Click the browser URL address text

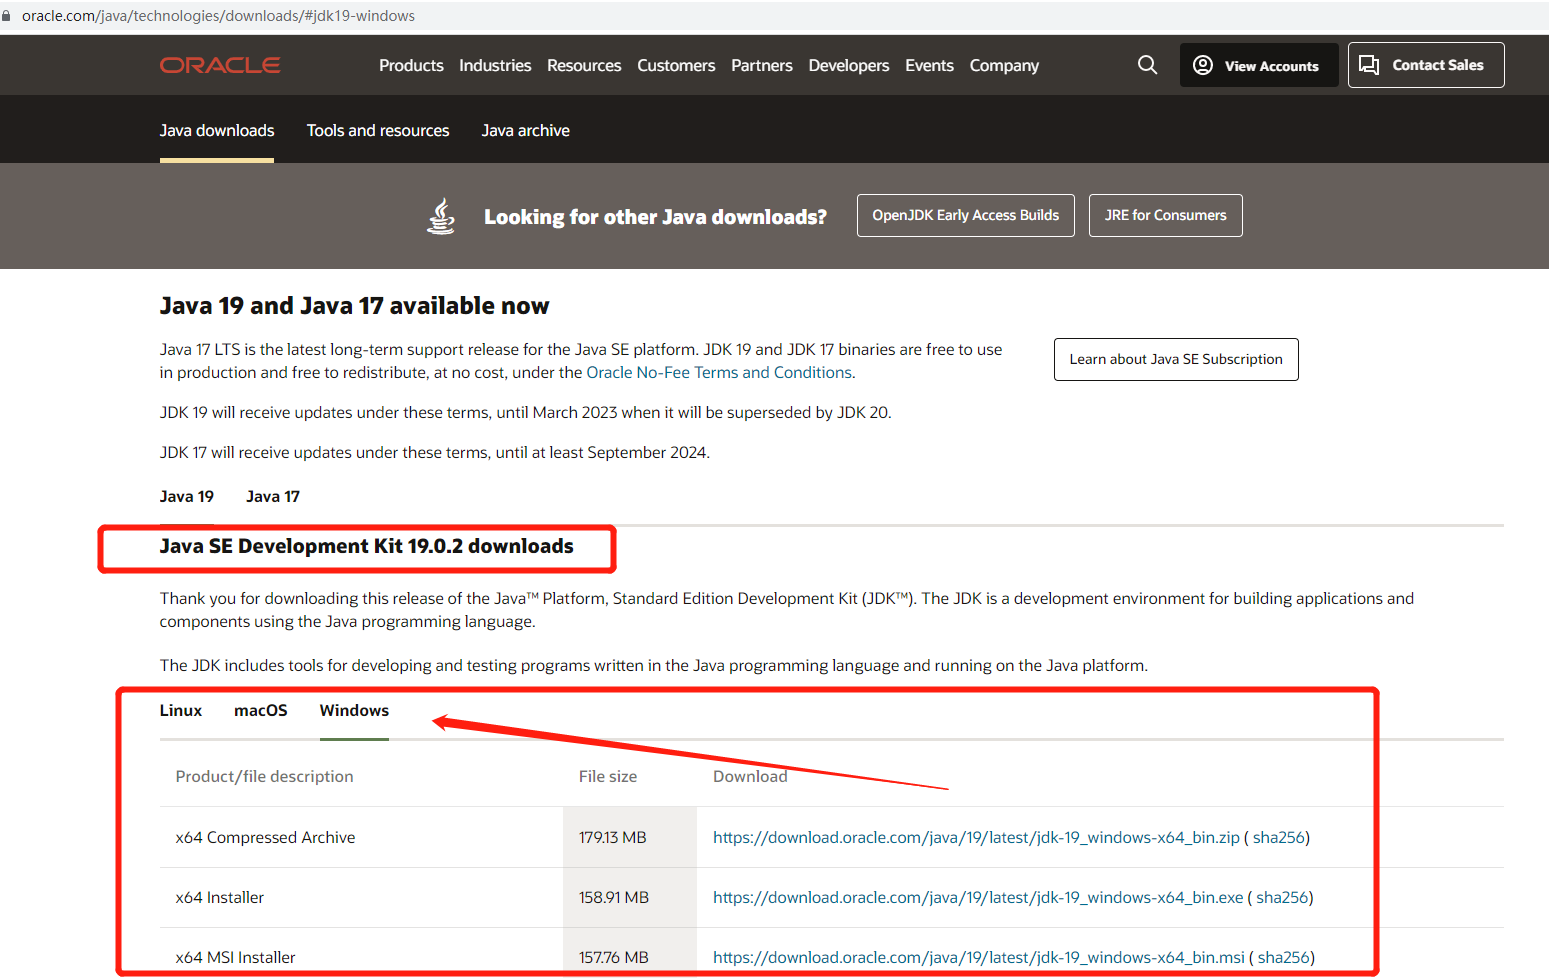coord(218,16)
